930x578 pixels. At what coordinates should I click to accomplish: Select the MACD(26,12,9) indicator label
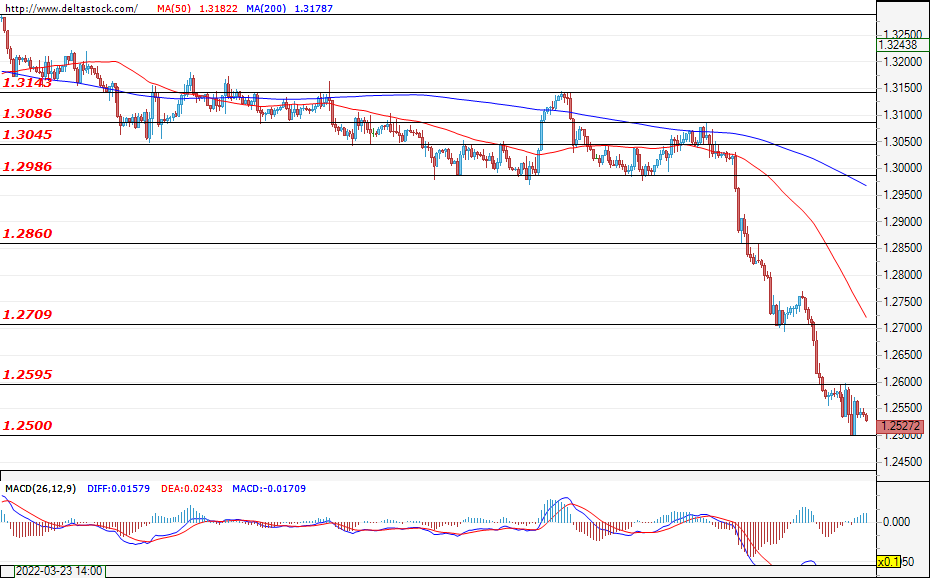[41, 489]
